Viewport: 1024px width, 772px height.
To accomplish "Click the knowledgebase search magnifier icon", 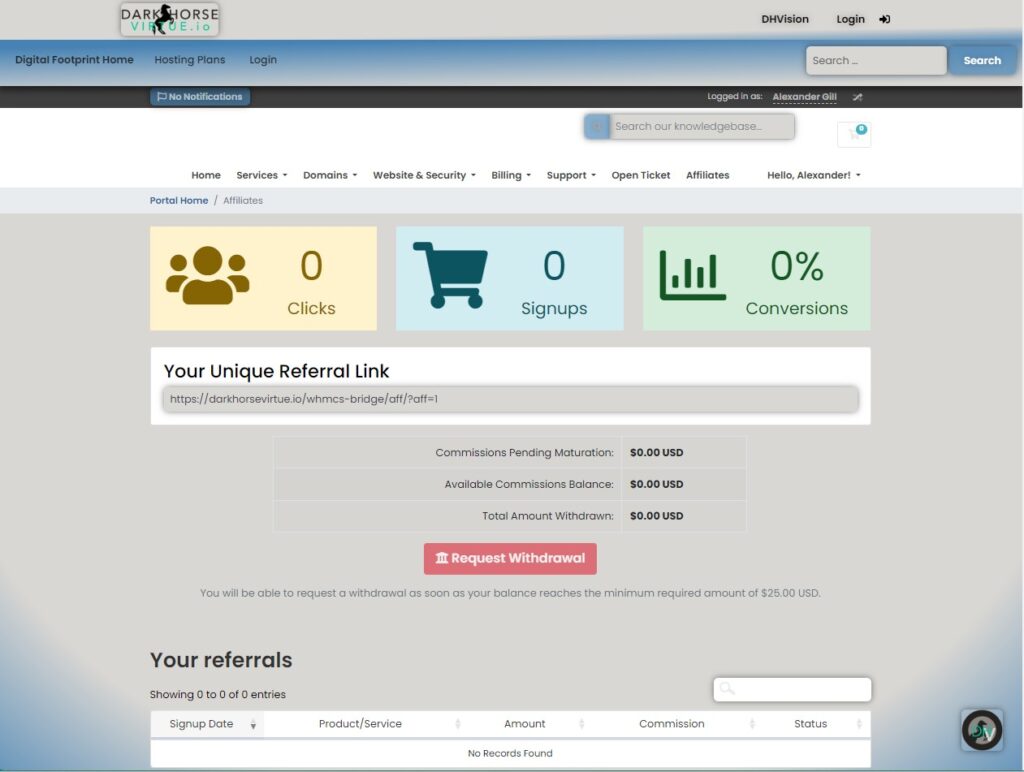I will pos(597,126).
